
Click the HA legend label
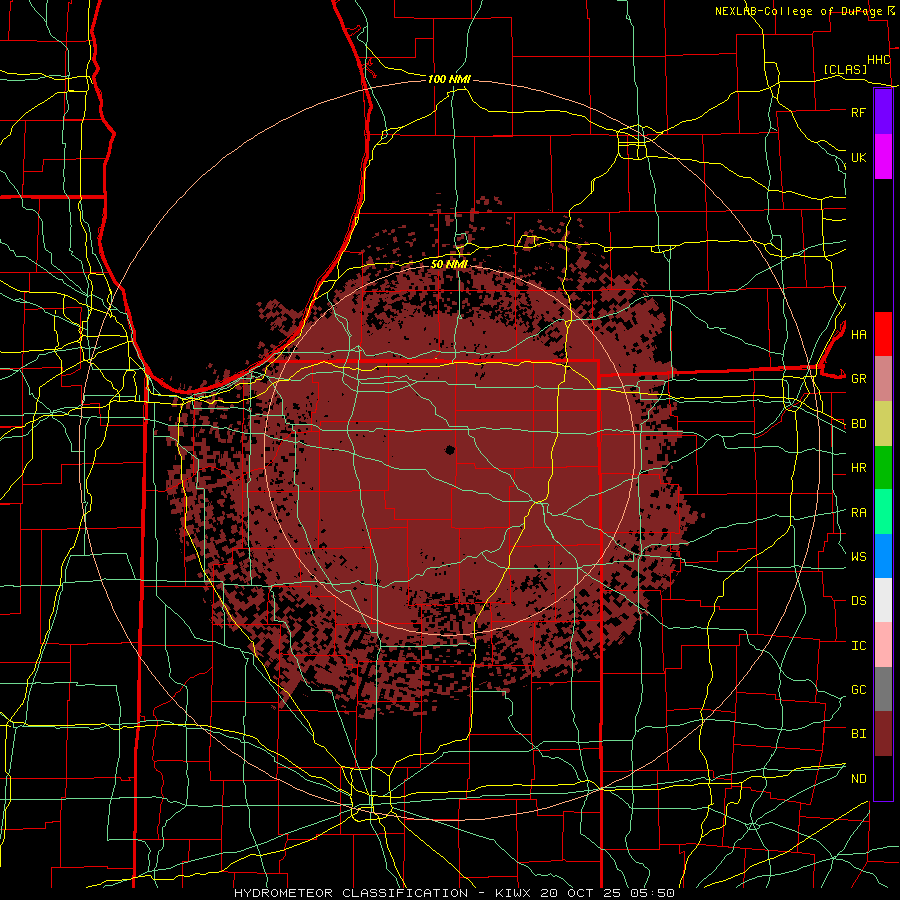click(859, 335)
